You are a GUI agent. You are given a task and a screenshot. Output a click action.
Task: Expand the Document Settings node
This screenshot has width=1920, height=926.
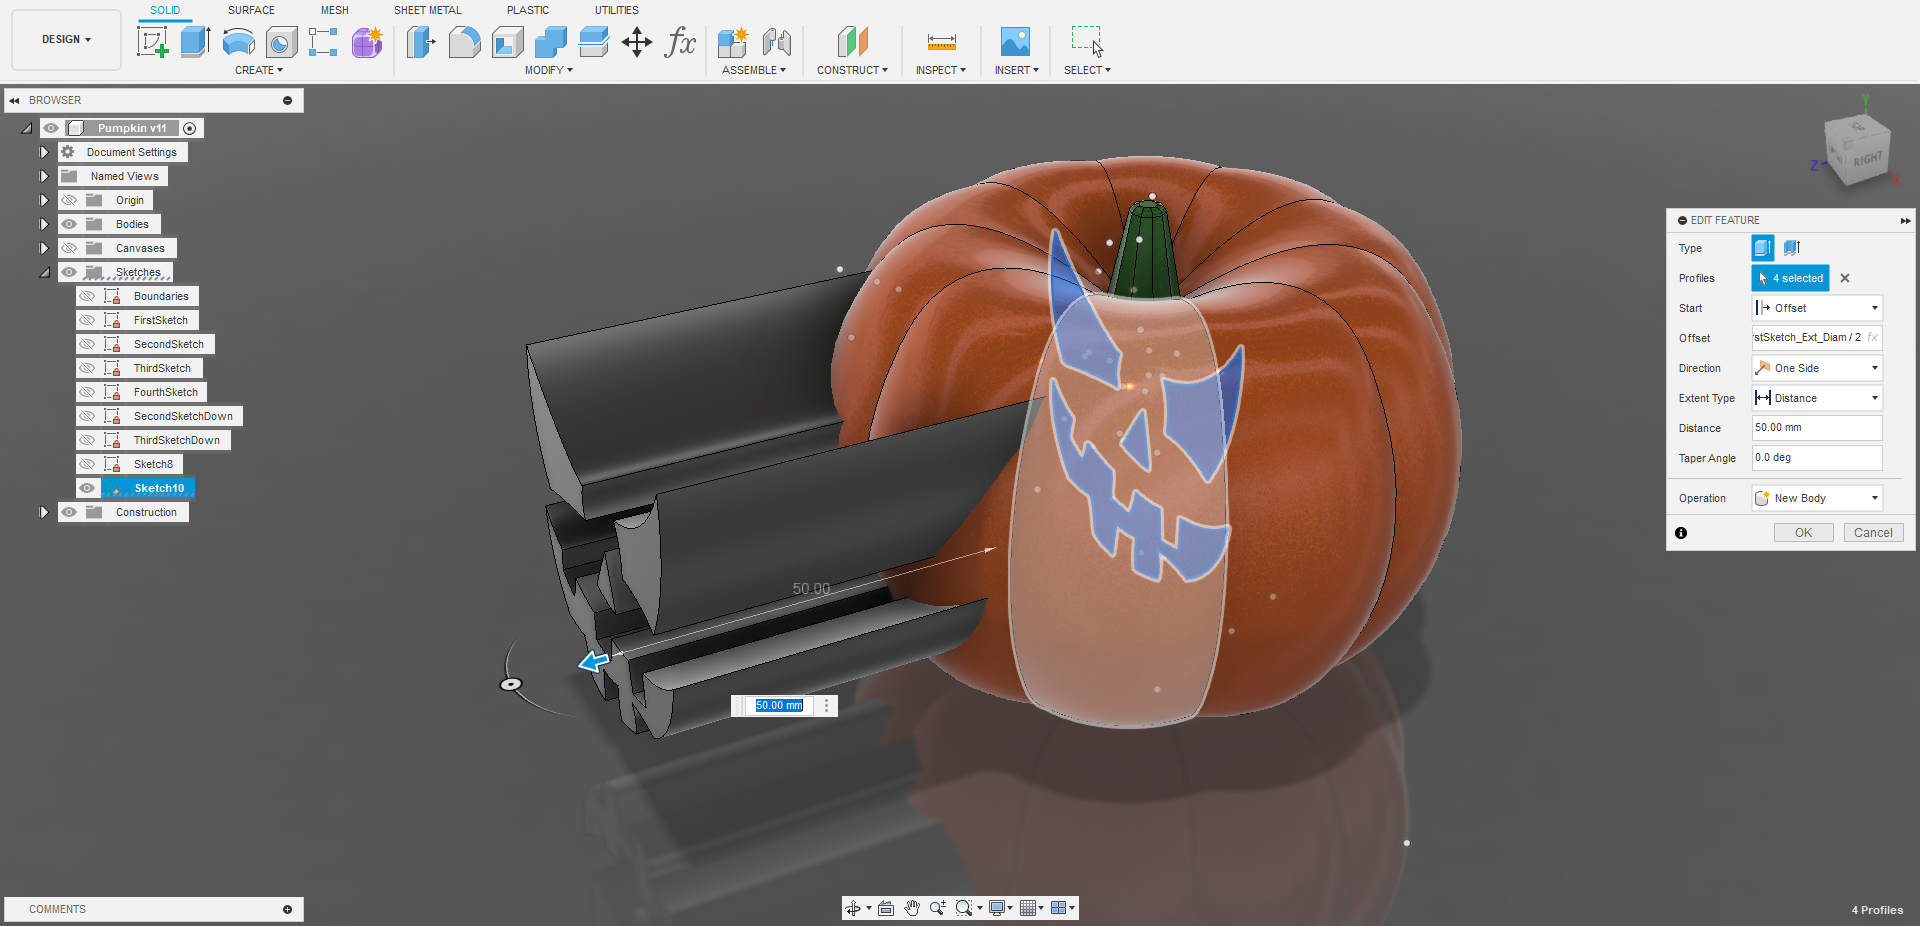(44, 152)
